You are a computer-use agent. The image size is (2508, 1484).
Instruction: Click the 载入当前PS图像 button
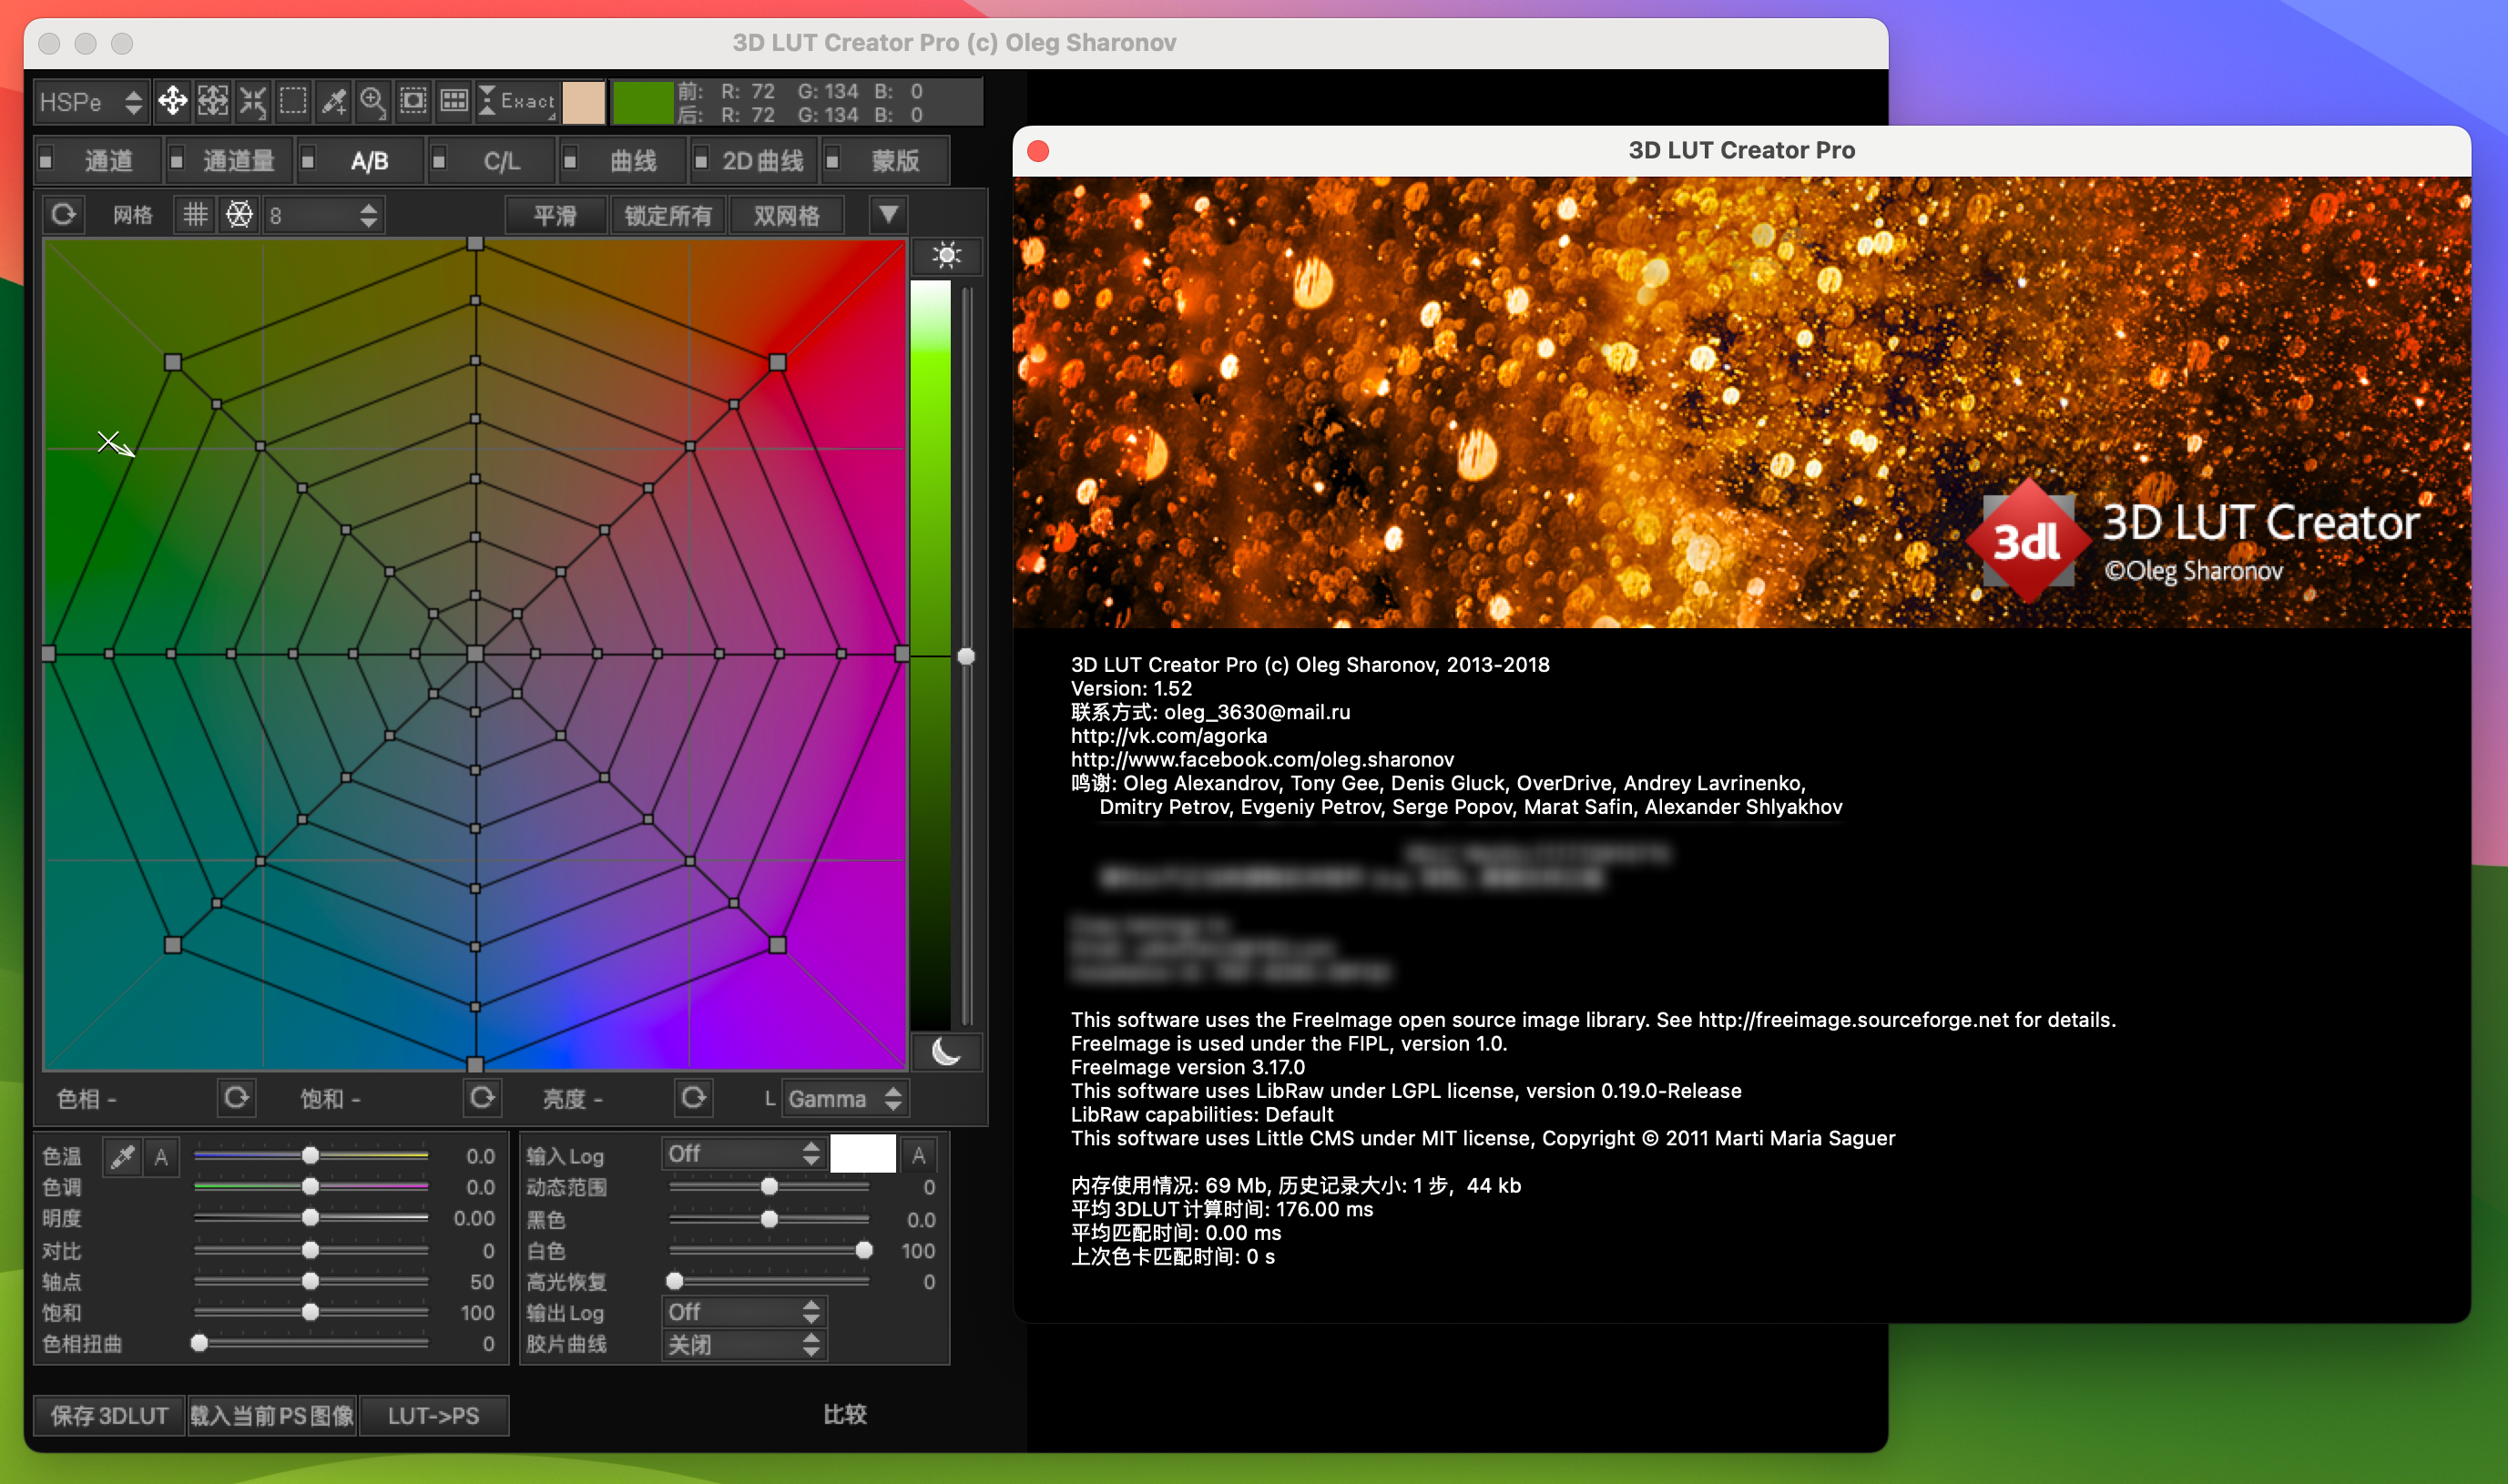coord(272,1415)
